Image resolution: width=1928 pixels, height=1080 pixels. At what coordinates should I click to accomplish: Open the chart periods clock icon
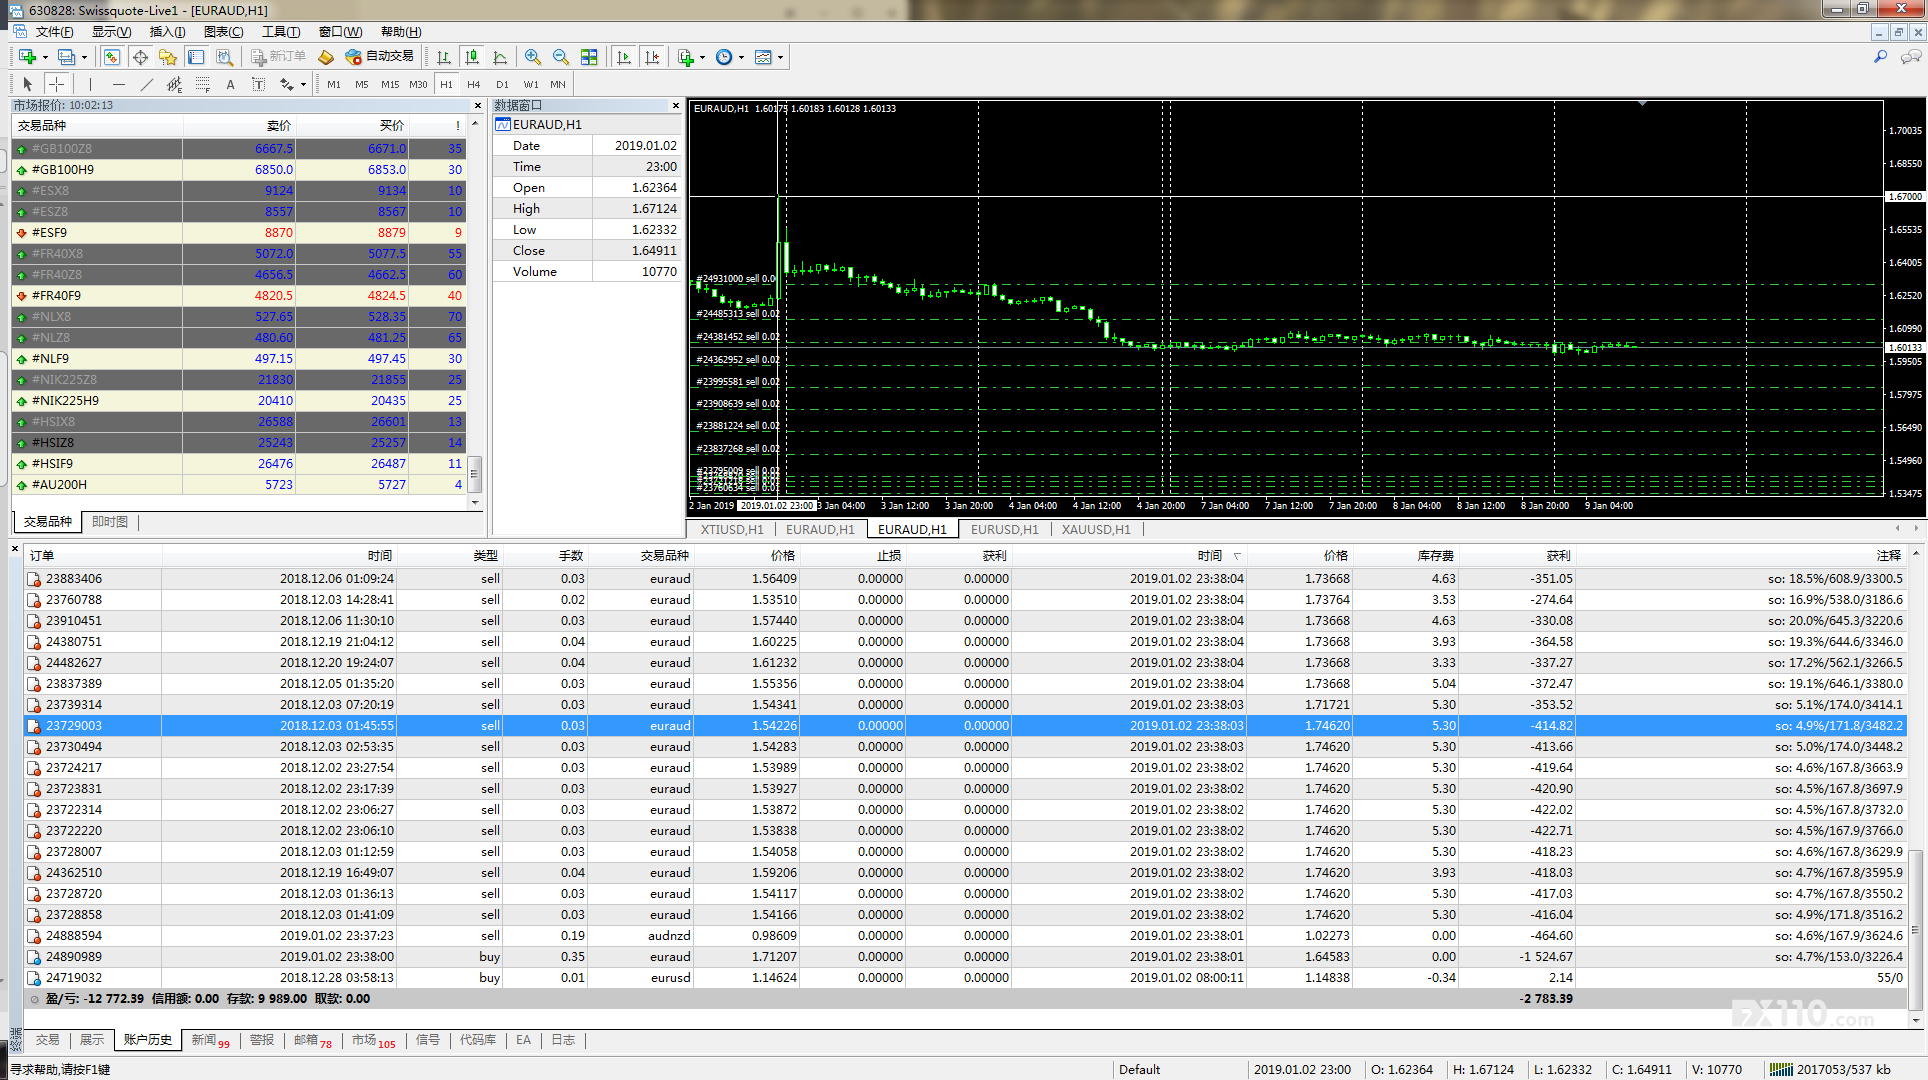pyautogui.click(x=724, y=57)
